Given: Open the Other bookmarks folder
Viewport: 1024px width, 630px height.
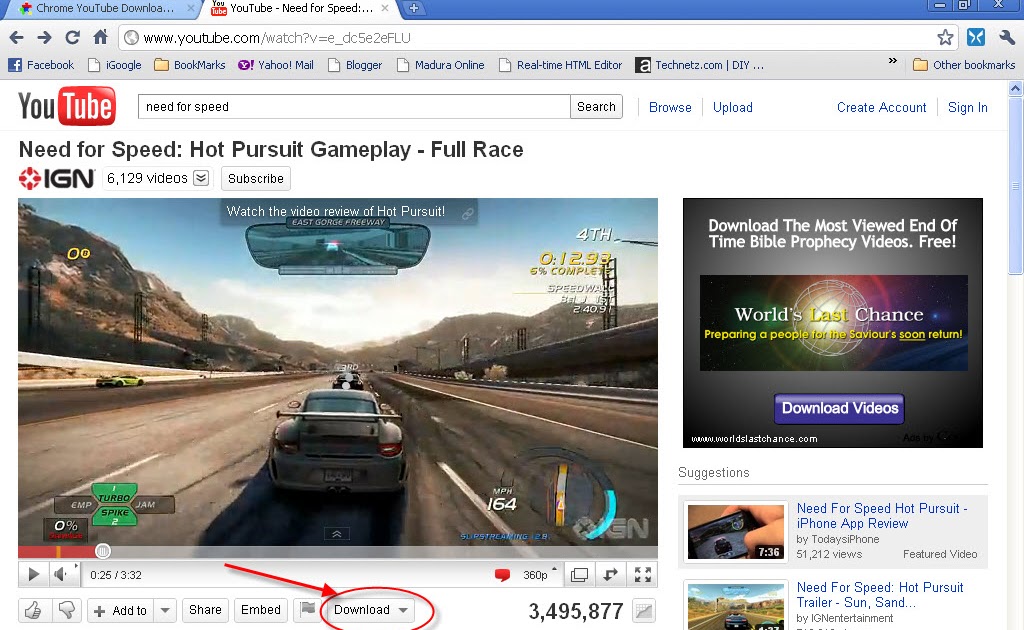Looking at the screenshot, I should click(964, 65).
